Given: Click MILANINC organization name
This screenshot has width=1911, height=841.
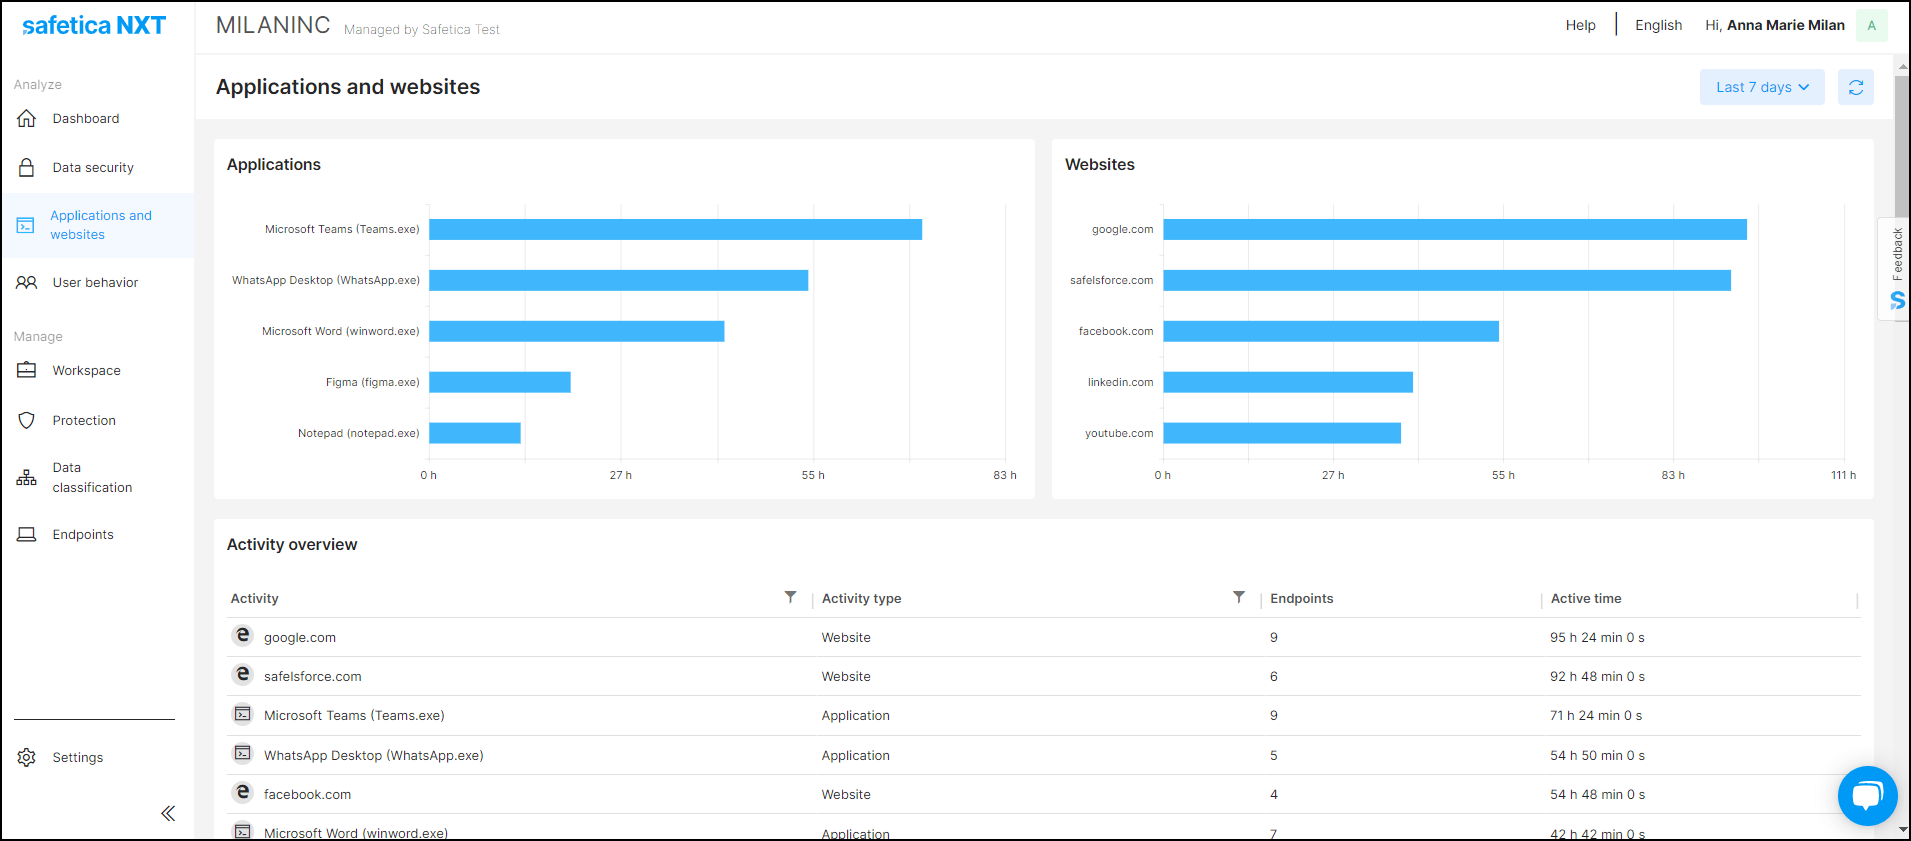Looking at the screenshot, I should (x=273, y=25).
